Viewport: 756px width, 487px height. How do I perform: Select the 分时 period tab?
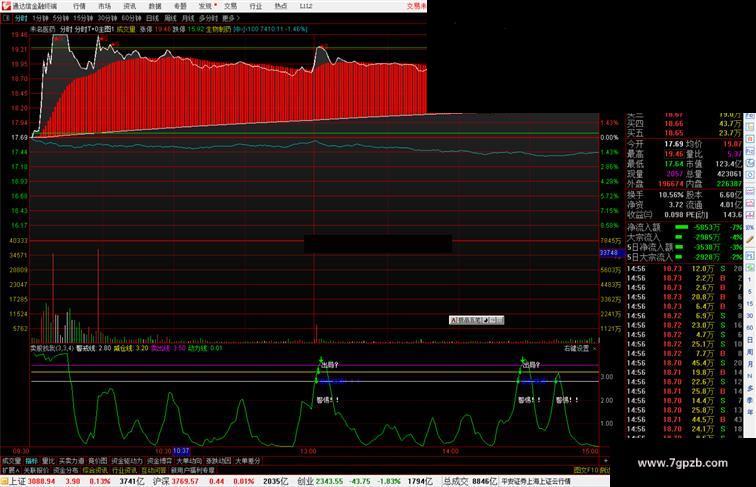click(x=21, y=18)
